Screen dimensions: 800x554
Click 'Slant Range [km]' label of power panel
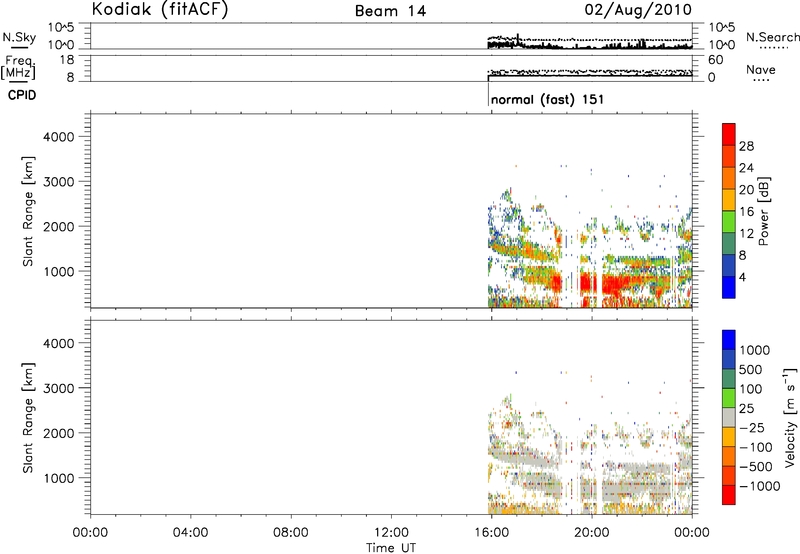click(x=28, y=211)
